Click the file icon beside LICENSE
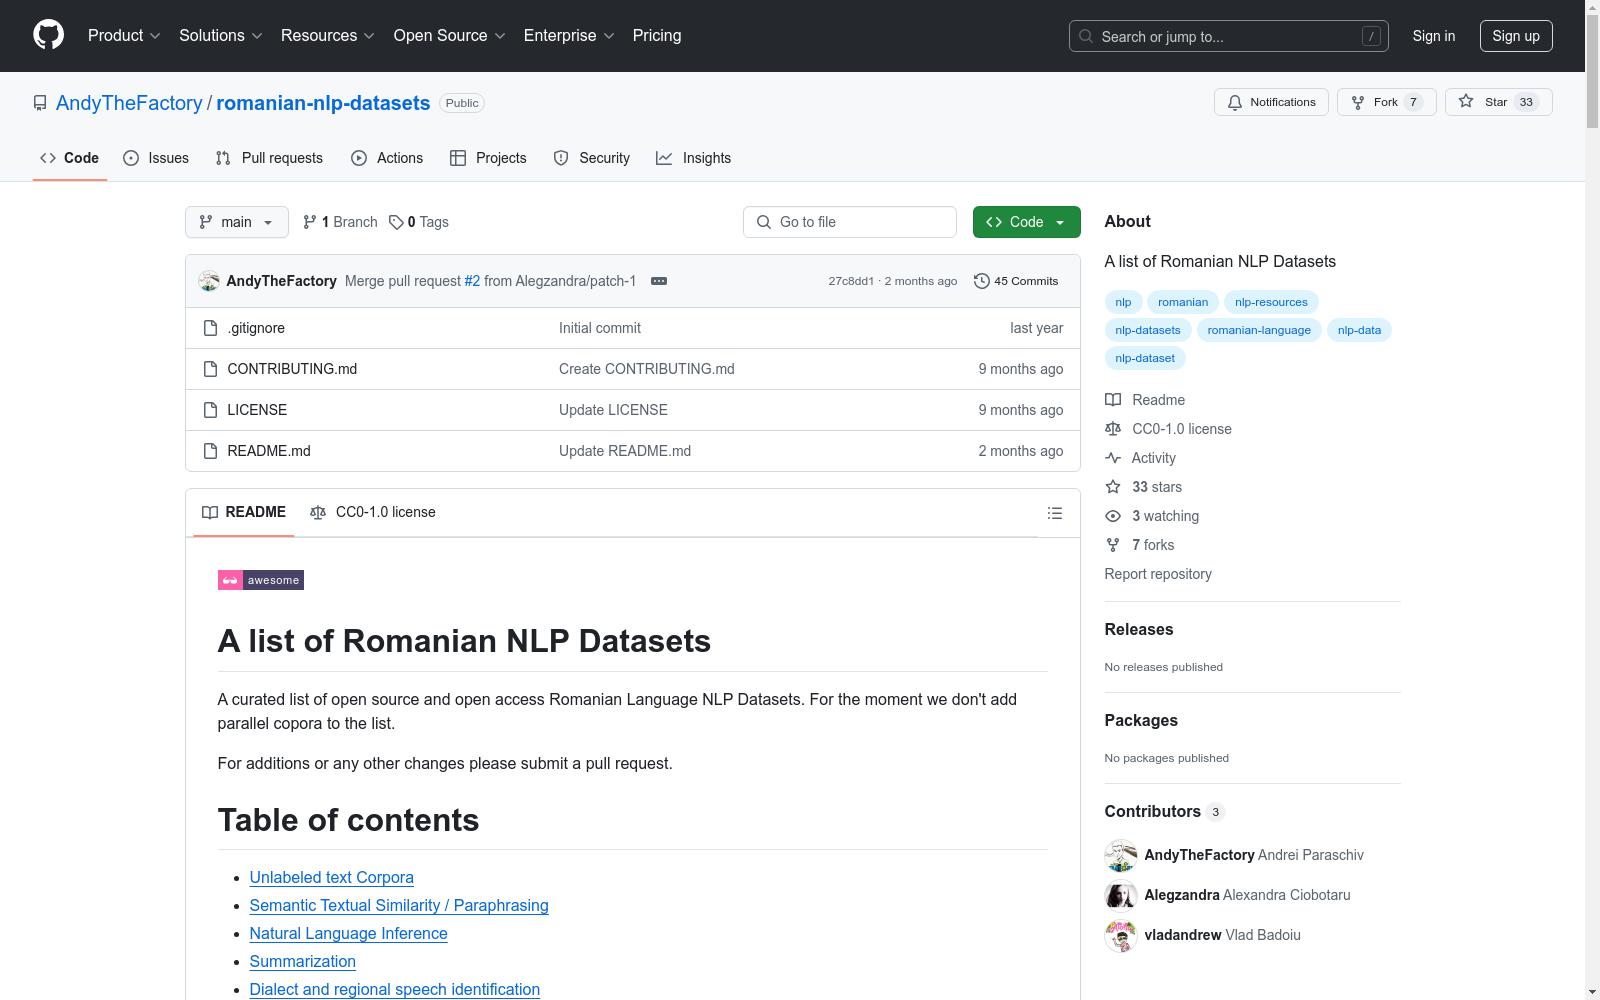This screenshot has height=1000, width=1600. 210,410
